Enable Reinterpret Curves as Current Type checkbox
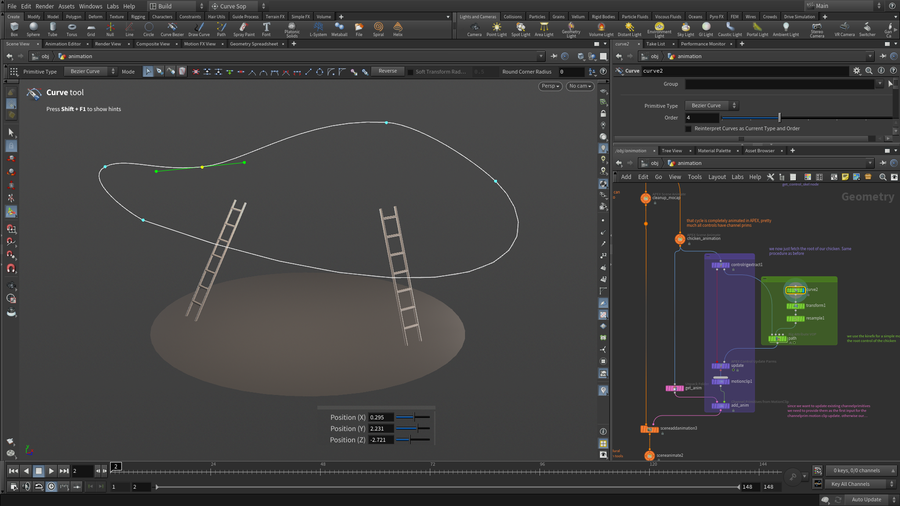The width and height of the screenshot is (900, 506). (x=688, y=128)
